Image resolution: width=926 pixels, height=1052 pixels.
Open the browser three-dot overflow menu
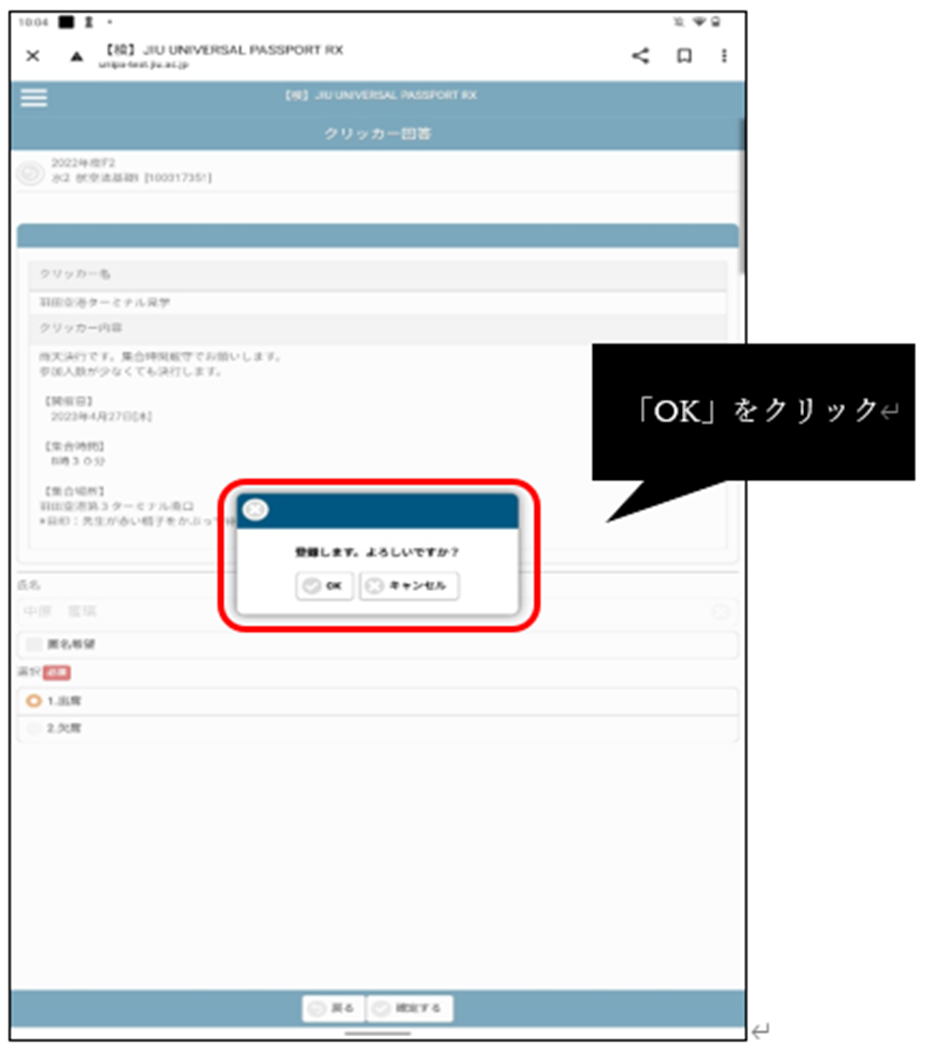coord(723,56)
